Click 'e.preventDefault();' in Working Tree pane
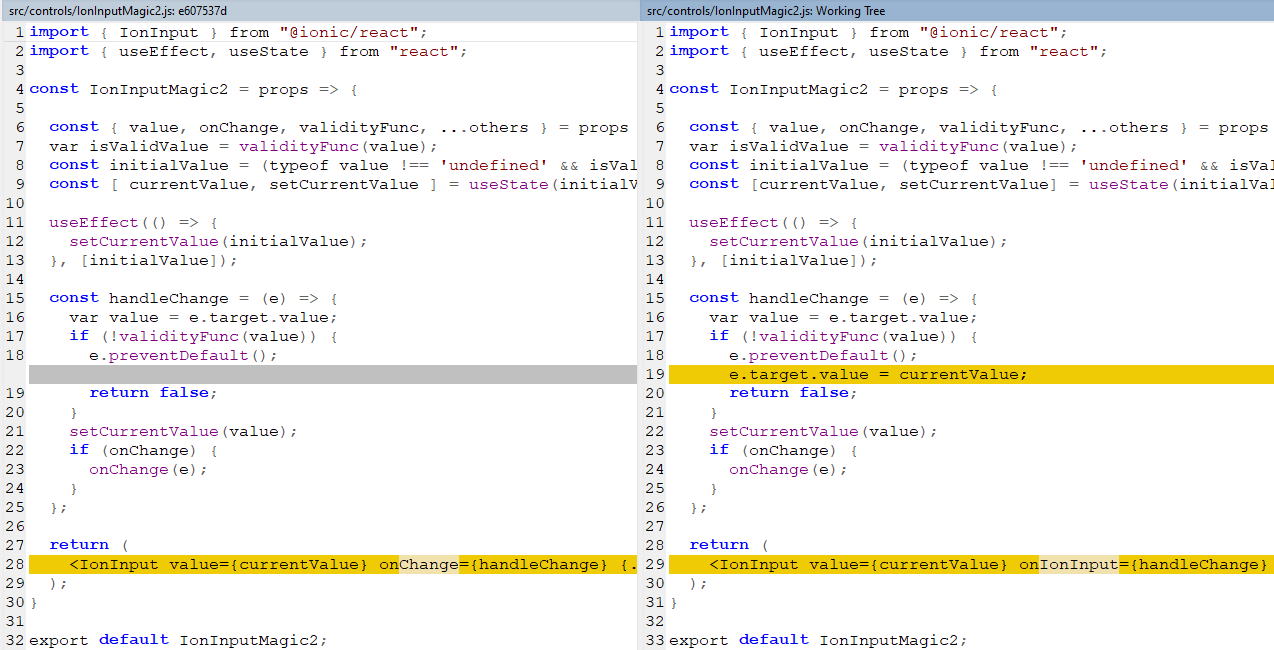This screenshot has height=650, width=1274. (823, 355)
